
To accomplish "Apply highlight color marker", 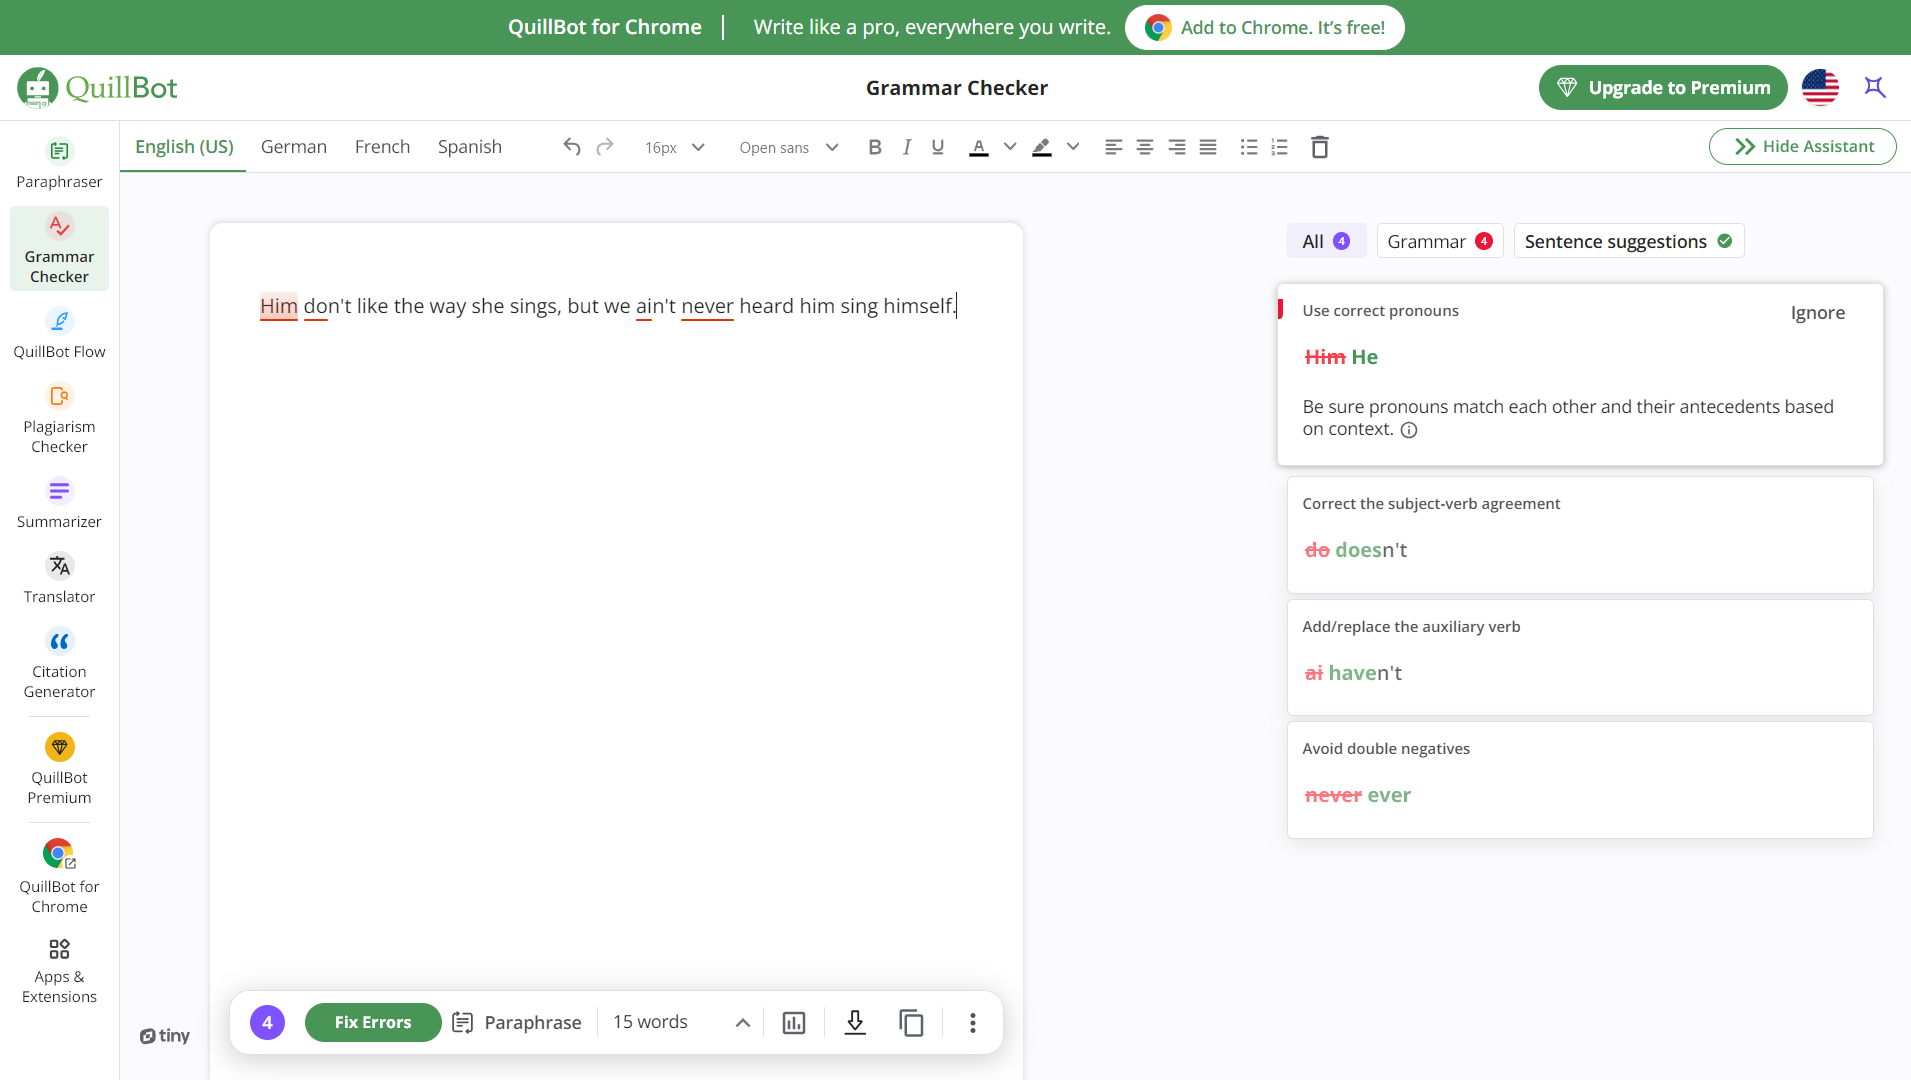I will (x=1042, y=147).
